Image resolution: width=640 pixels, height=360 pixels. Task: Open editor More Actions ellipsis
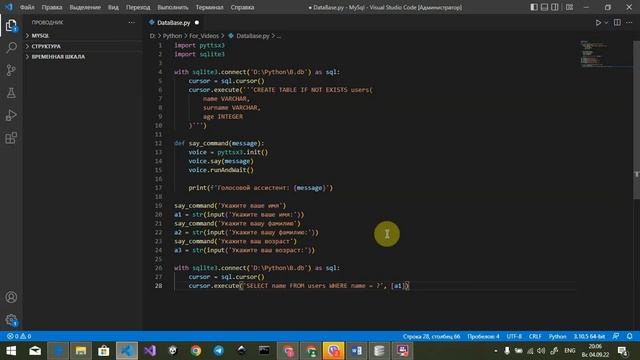(629, 23)
